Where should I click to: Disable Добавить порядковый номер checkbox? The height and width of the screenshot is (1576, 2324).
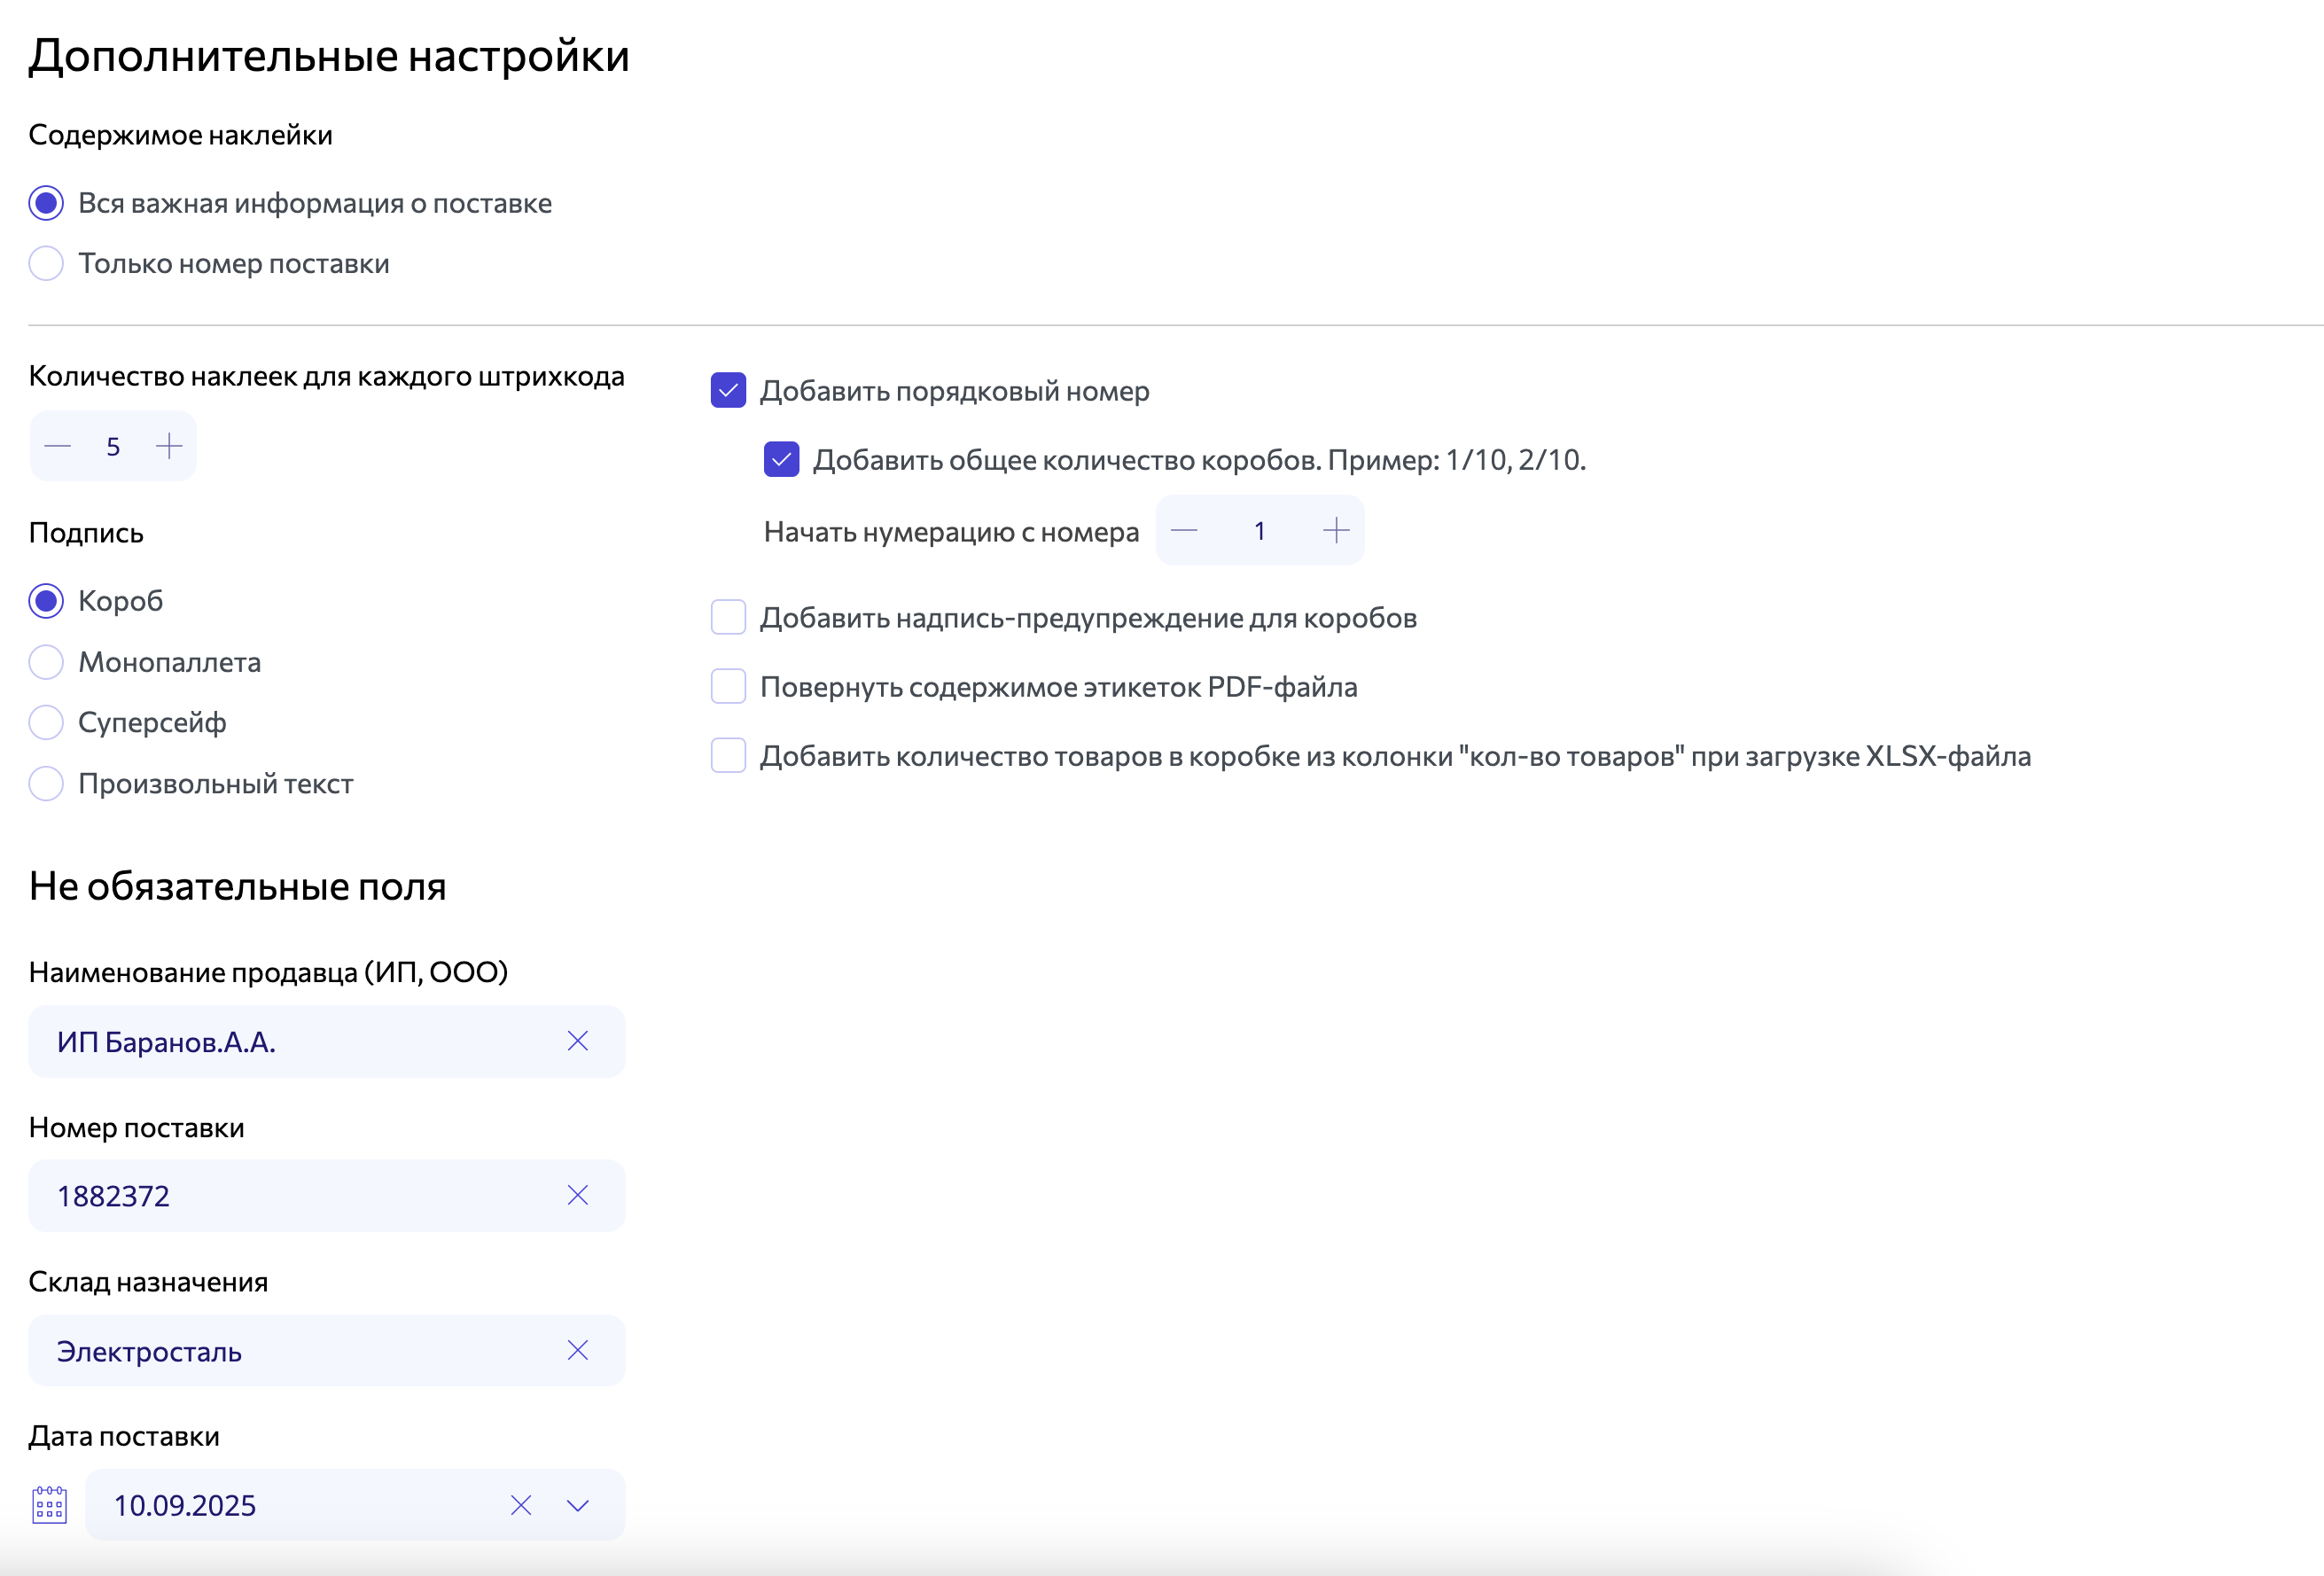pos(727,391)
